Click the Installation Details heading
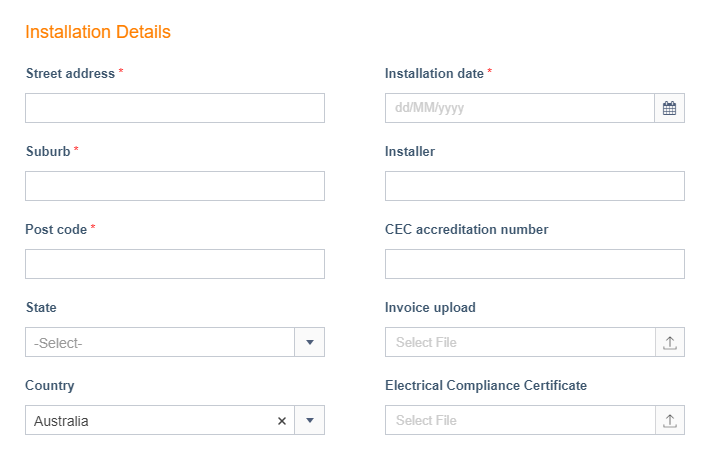 (x=98, y=32)
